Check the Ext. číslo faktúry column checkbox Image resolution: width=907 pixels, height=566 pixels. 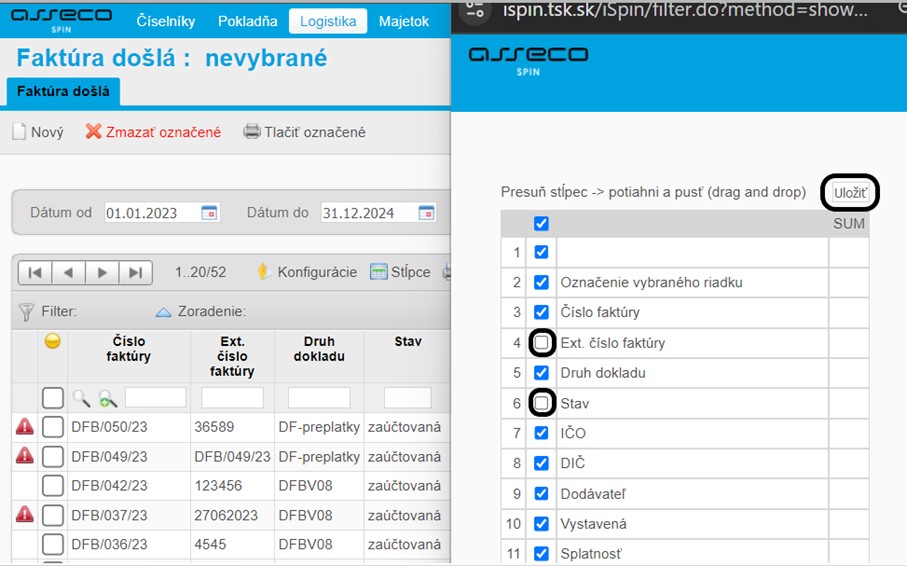pos(541,343)
